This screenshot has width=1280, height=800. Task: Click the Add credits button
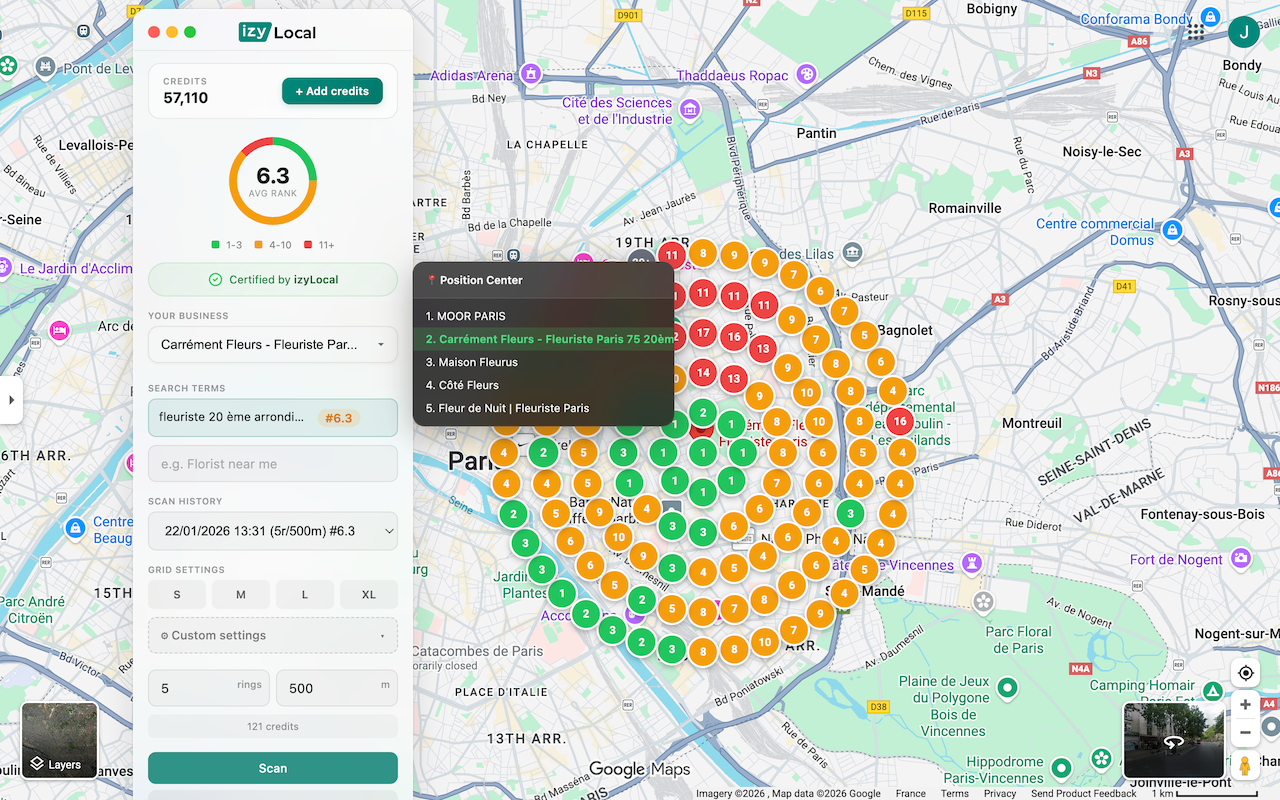pyautogui.click(x=332, y=91)
